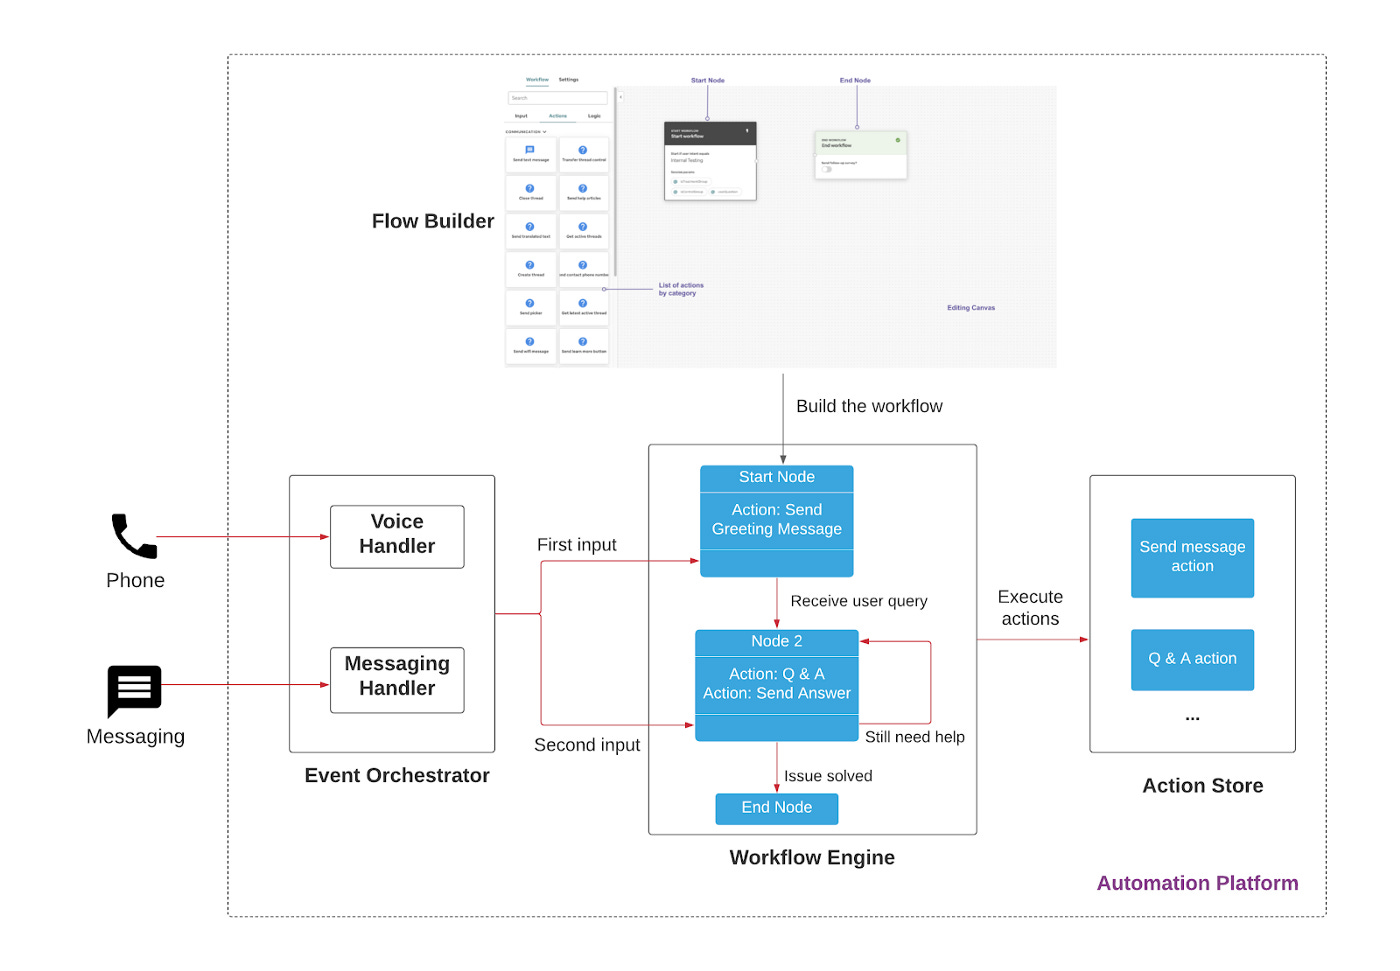This screenshot has height=971, width=1400.
Task: Click the Editing Canvas annotation text
Action: 971,308
